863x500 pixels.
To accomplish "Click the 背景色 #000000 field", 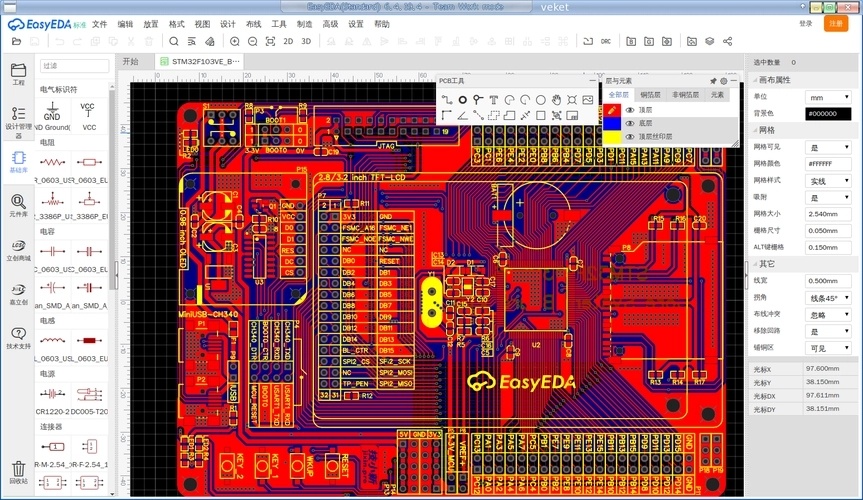I will click(x=828, y=113).
